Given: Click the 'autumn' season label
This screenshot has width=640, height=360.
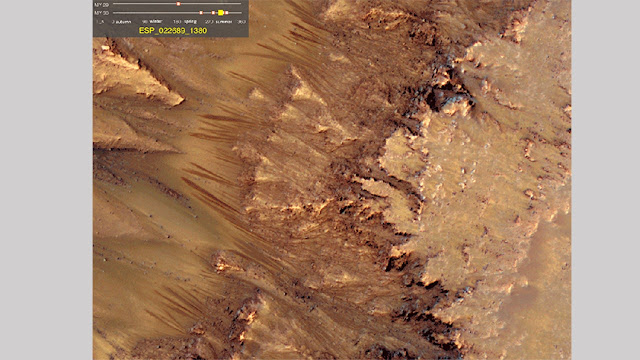Looking at the screenshot, I should (123, 22).
